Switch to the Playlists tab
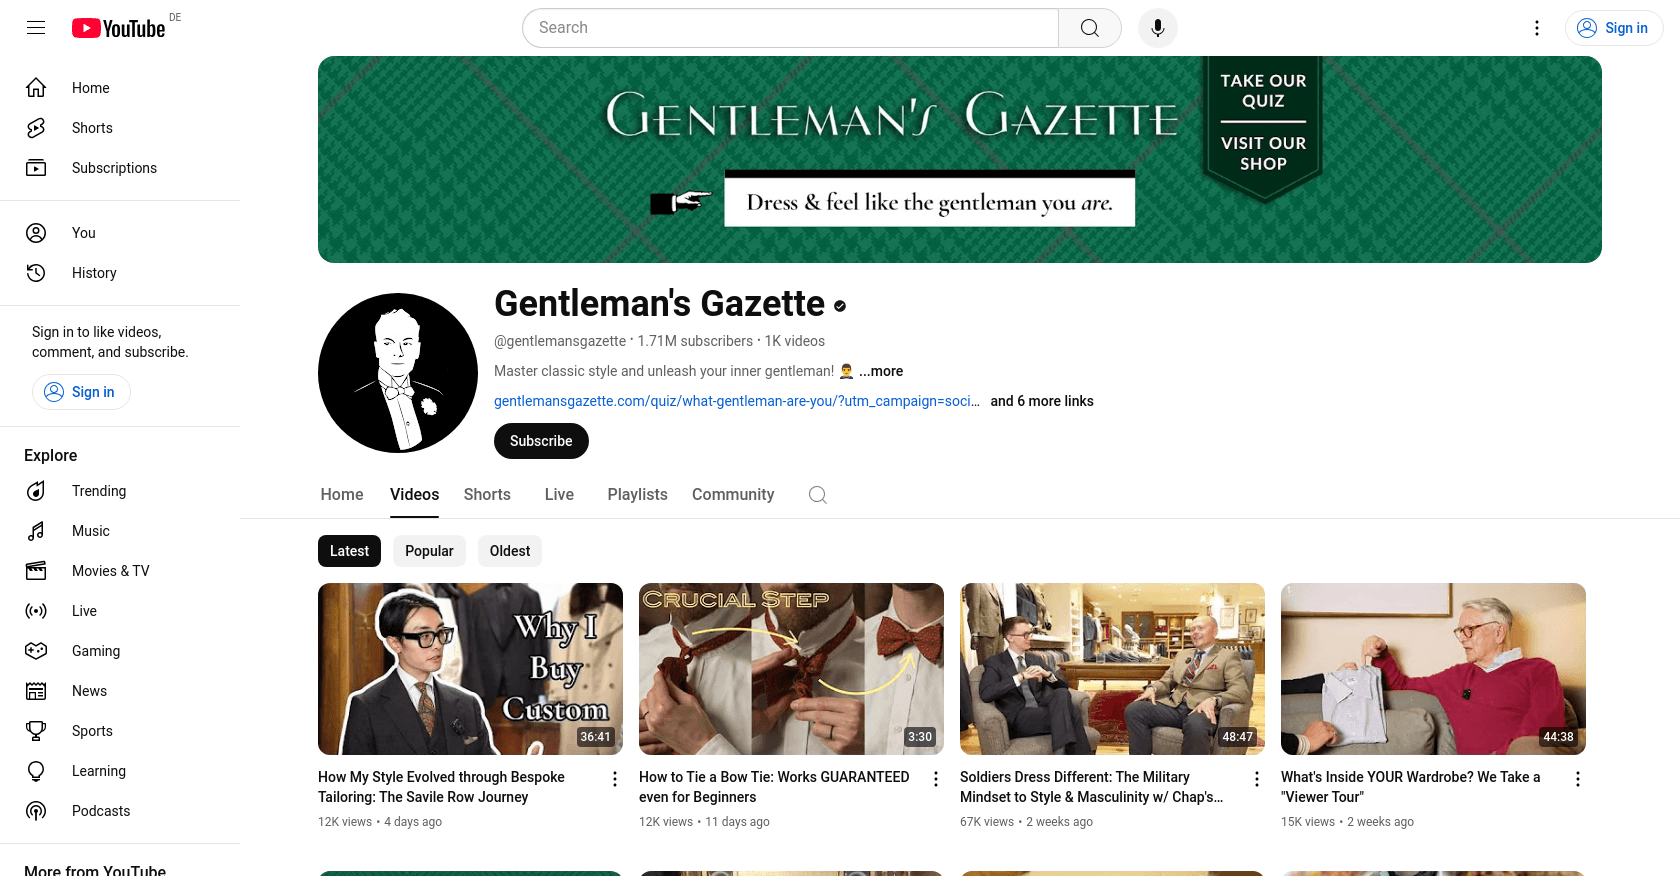Screen dimensions: 1680x876 [637, 495]
